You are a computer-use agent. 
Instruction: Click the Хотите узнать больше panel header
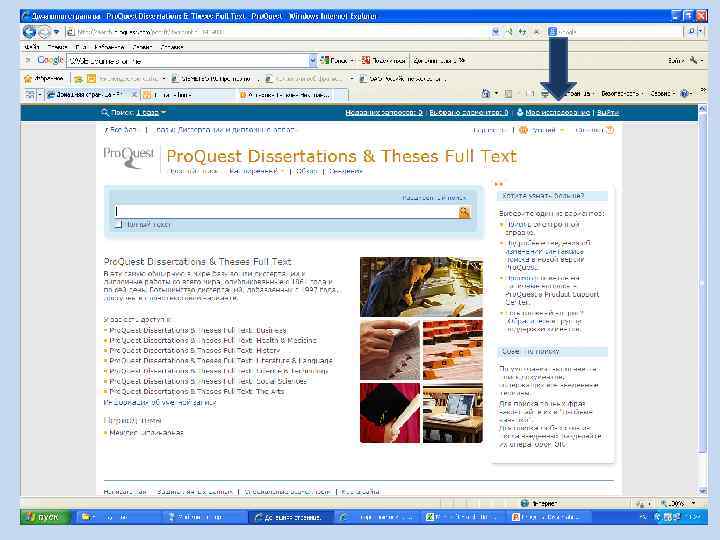tap(552, 196)
